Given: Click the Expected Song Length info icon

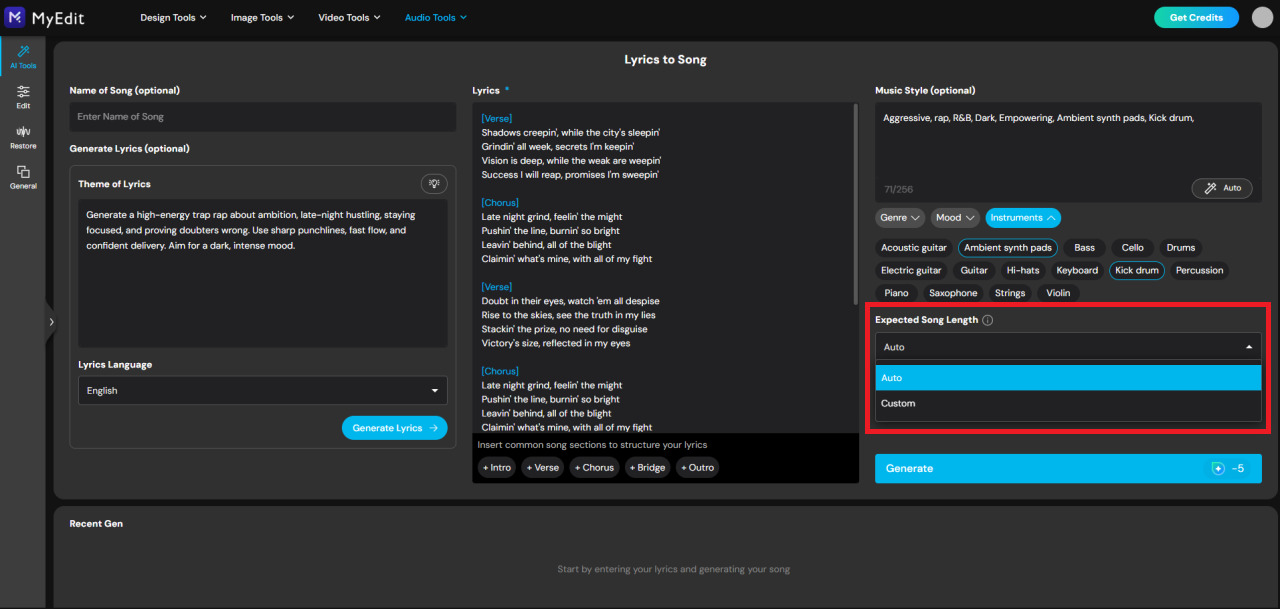Looking at the screenshot, I should coord(987,321).
